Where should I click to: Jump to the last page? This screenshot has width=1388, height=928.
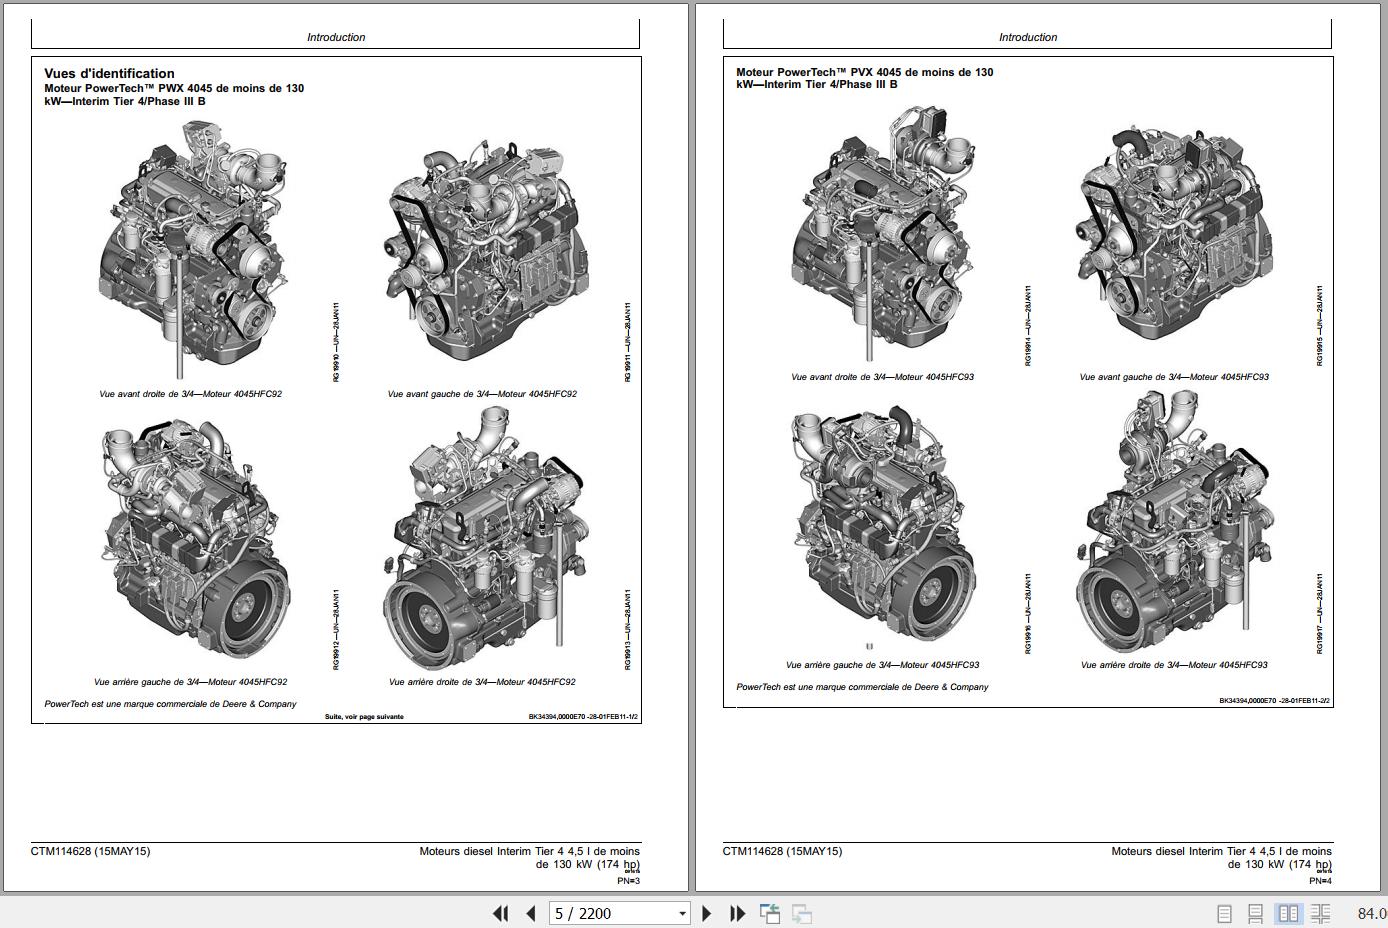click(x=737, y=913)
